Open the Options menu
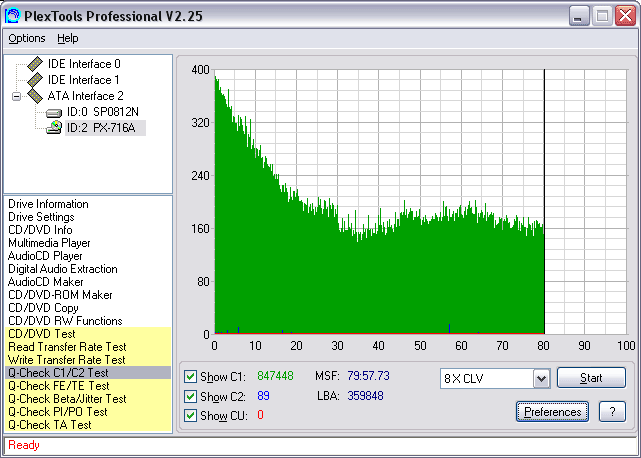 click(27, 38)
